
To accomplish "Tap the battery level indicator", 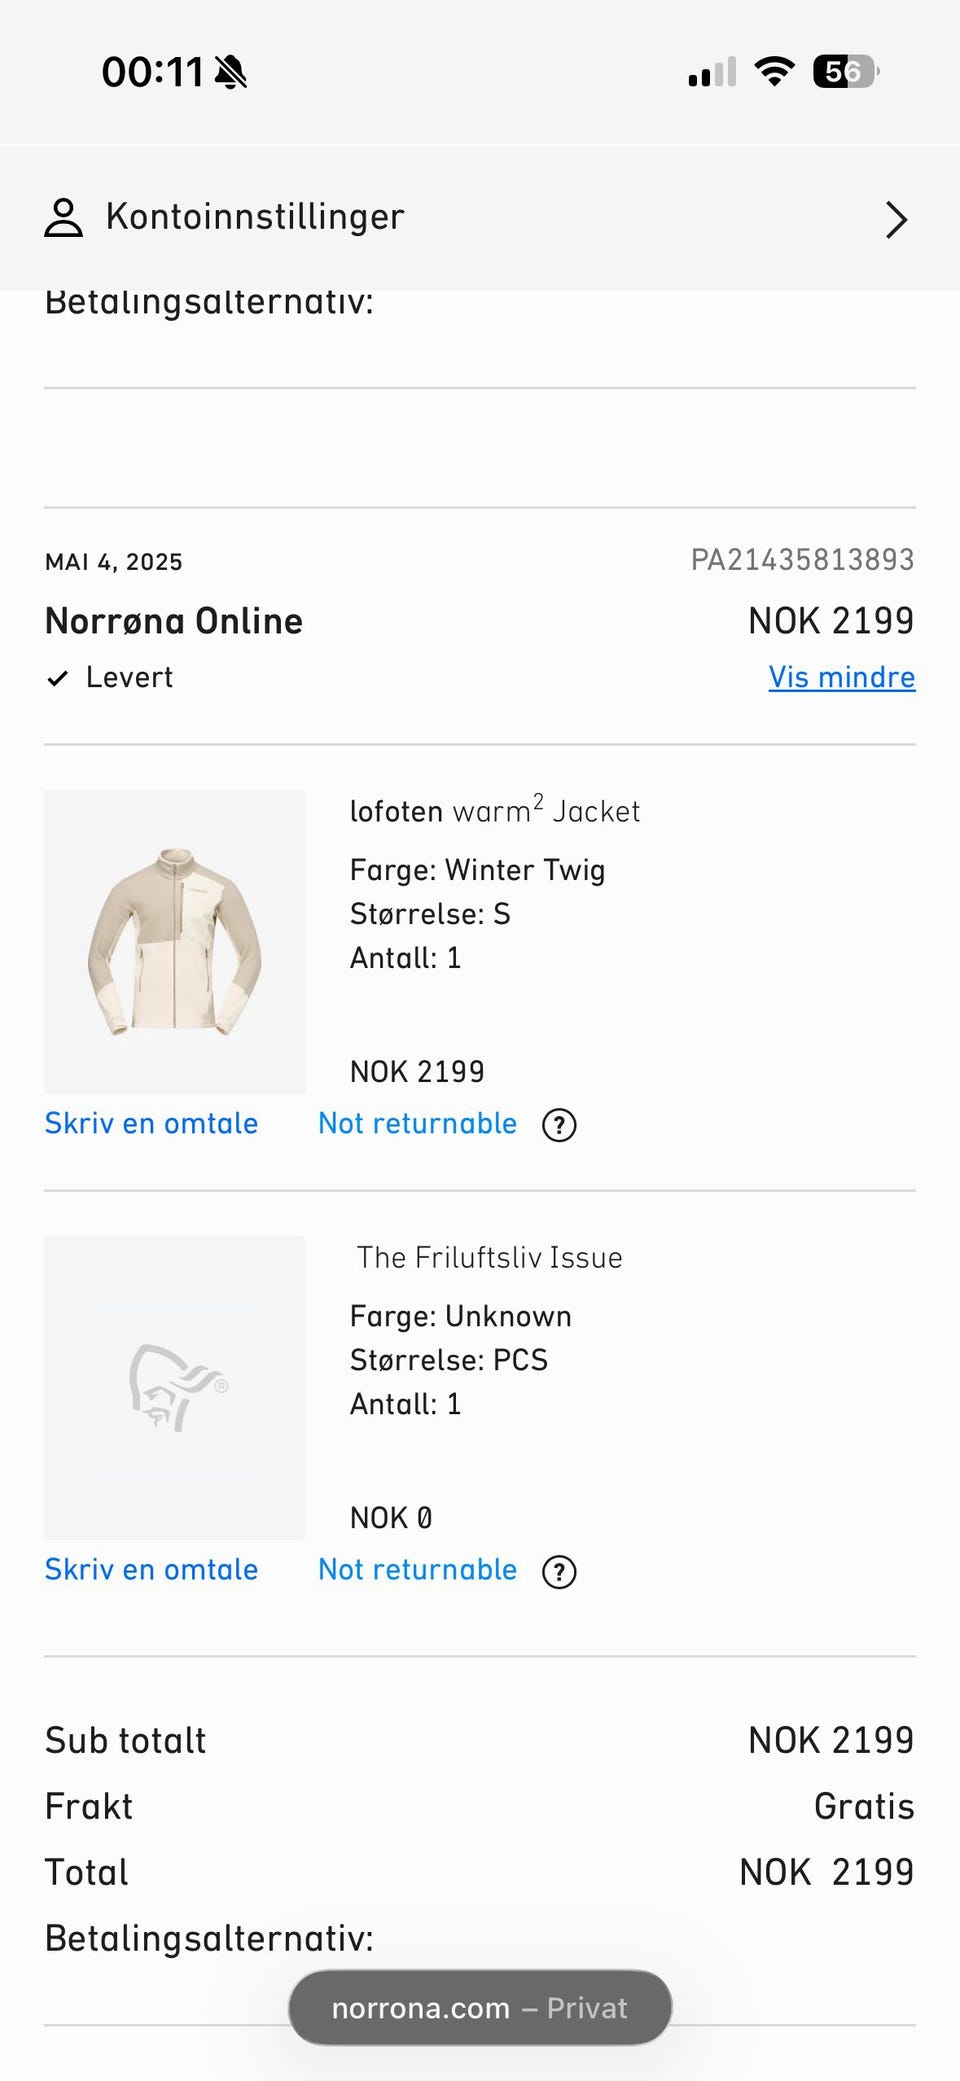I will click(x=846, y=72).
